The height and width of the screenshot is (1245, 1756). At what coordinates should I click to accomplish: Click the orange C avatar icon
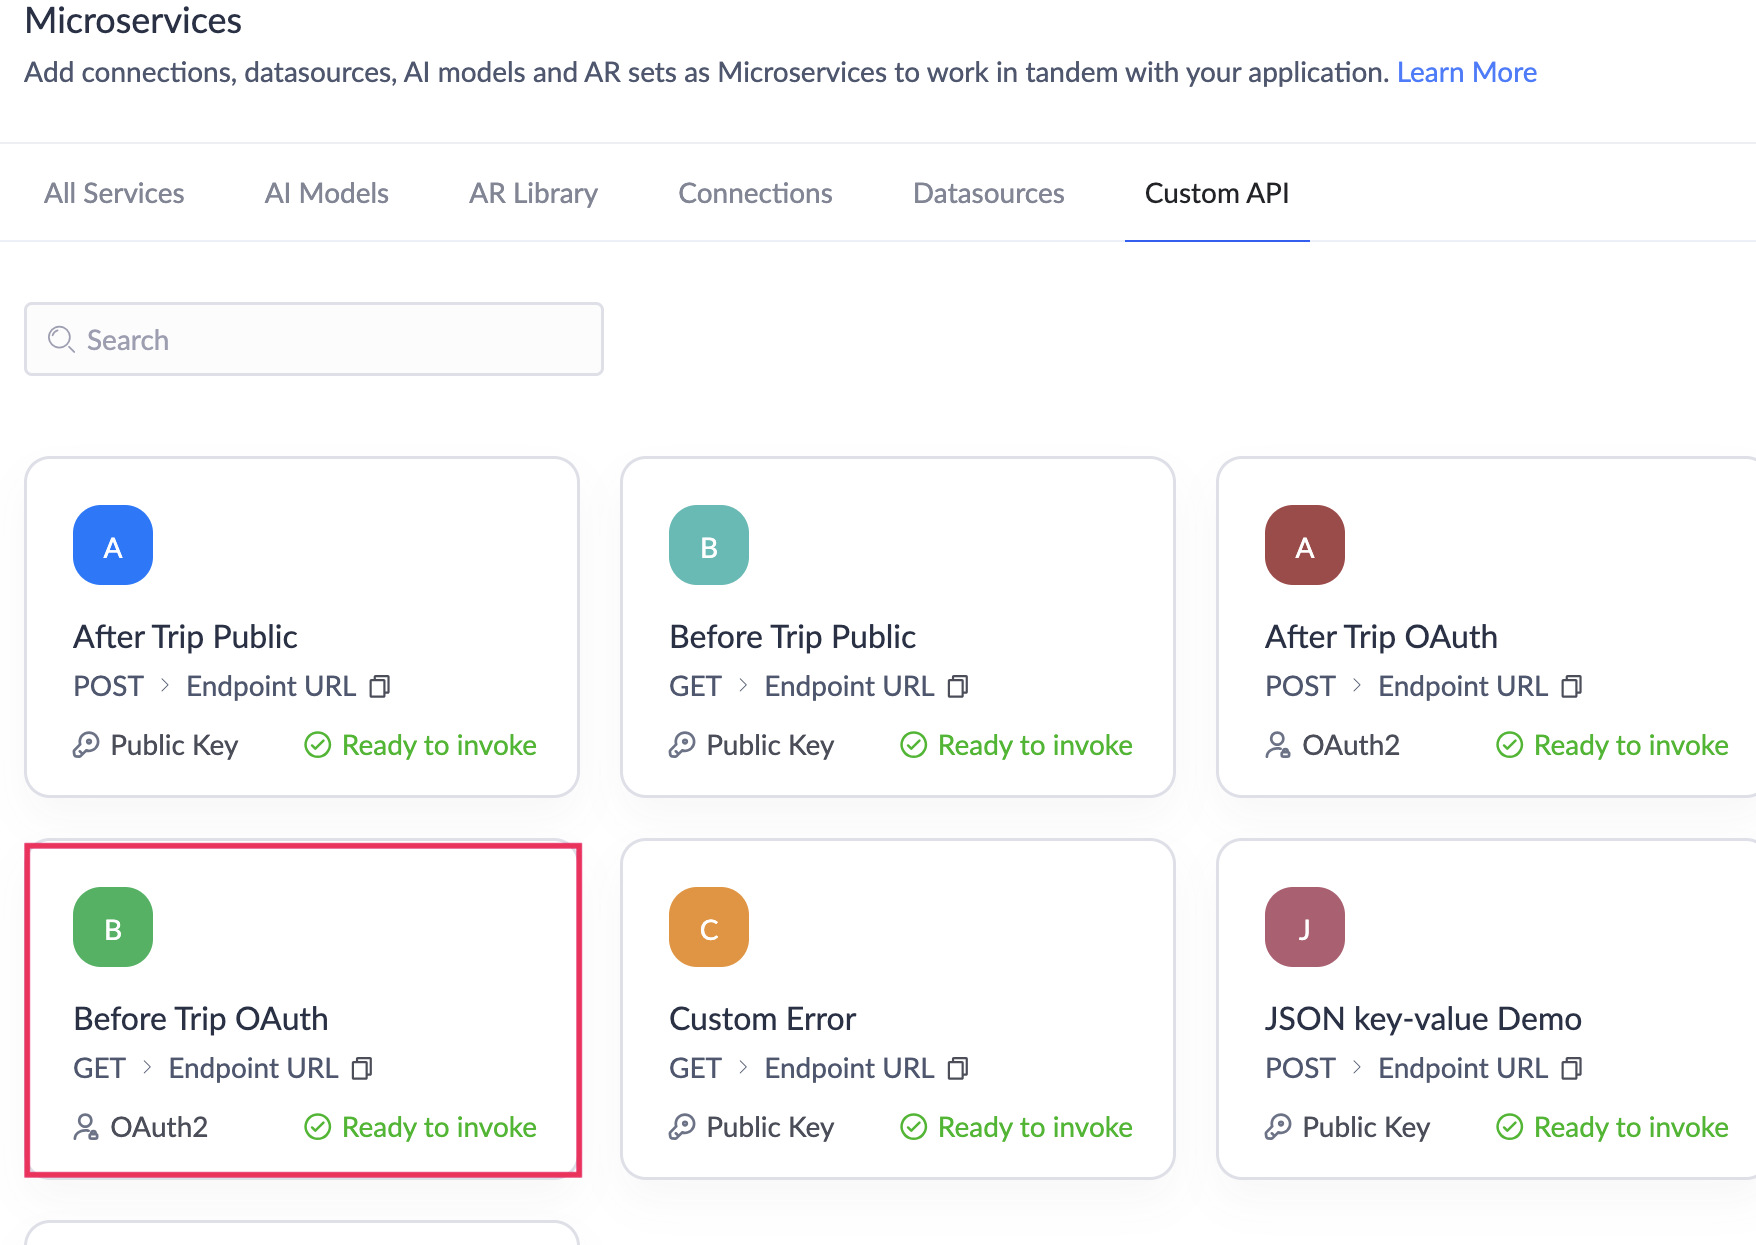709,927
